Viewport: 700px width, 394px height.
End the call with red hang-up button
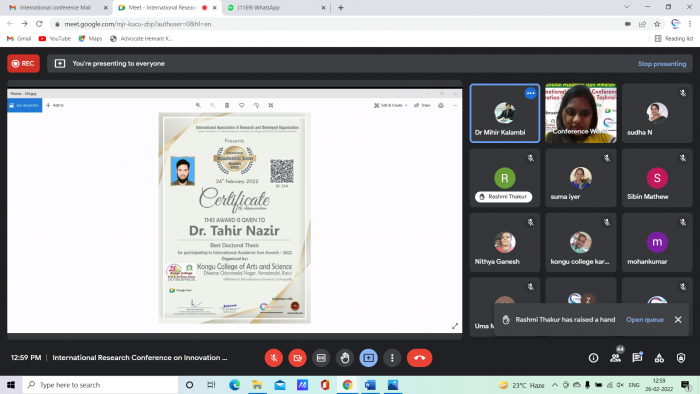[419, 358]
